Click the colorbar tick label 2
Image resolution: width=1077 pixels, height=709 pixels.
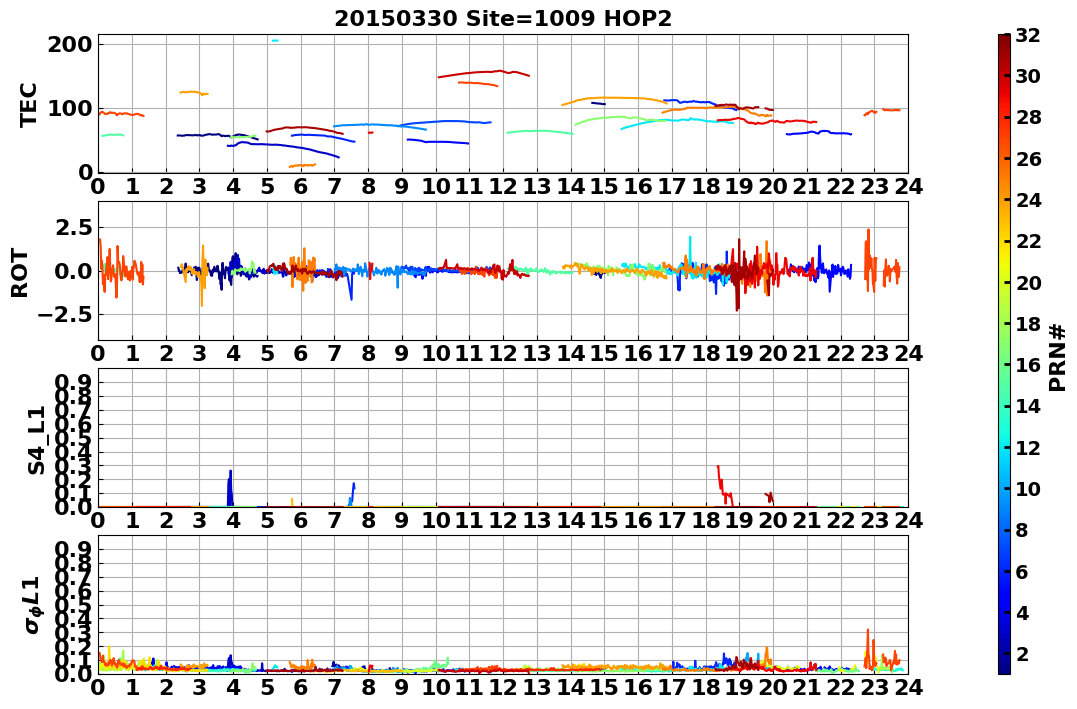pos(1022,653)
